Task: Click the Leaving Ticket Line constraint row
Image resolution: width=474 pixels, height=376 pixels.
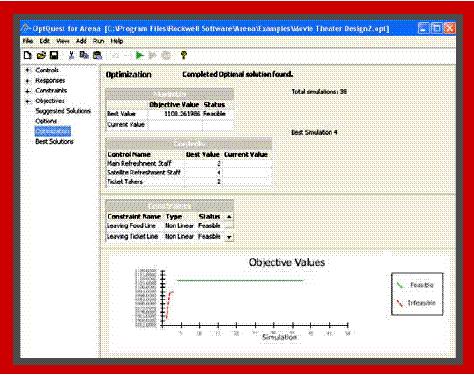Action: [x=166, y=237]
